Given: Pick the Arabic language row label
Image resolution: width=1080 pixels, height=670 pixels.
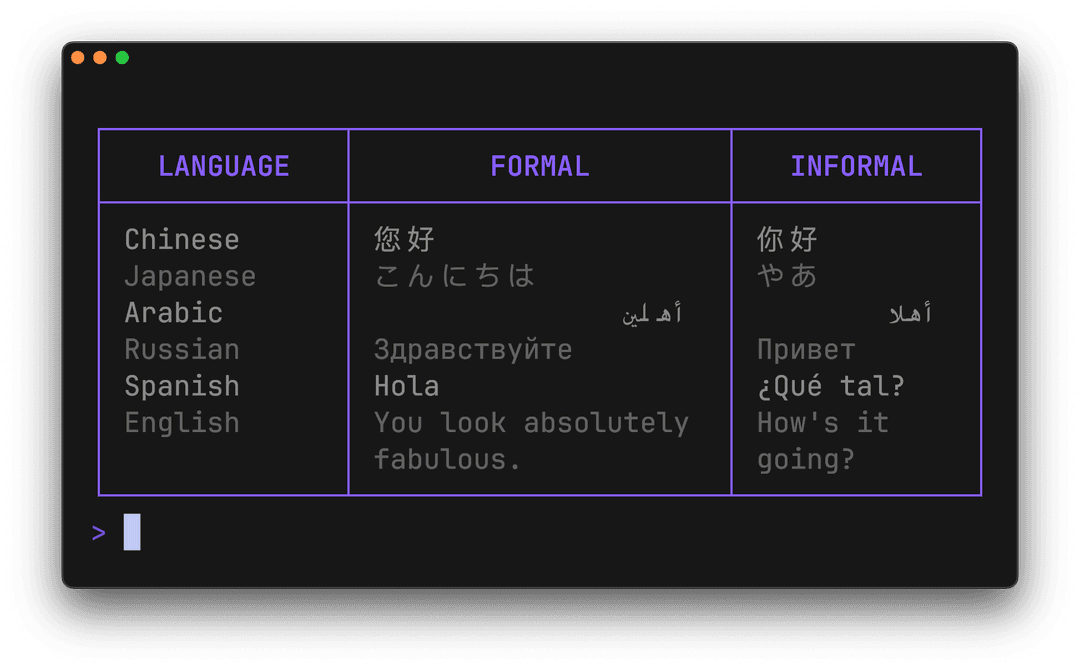Looking at the screenshot, I should pyautogui.click(x=174, y=313).
